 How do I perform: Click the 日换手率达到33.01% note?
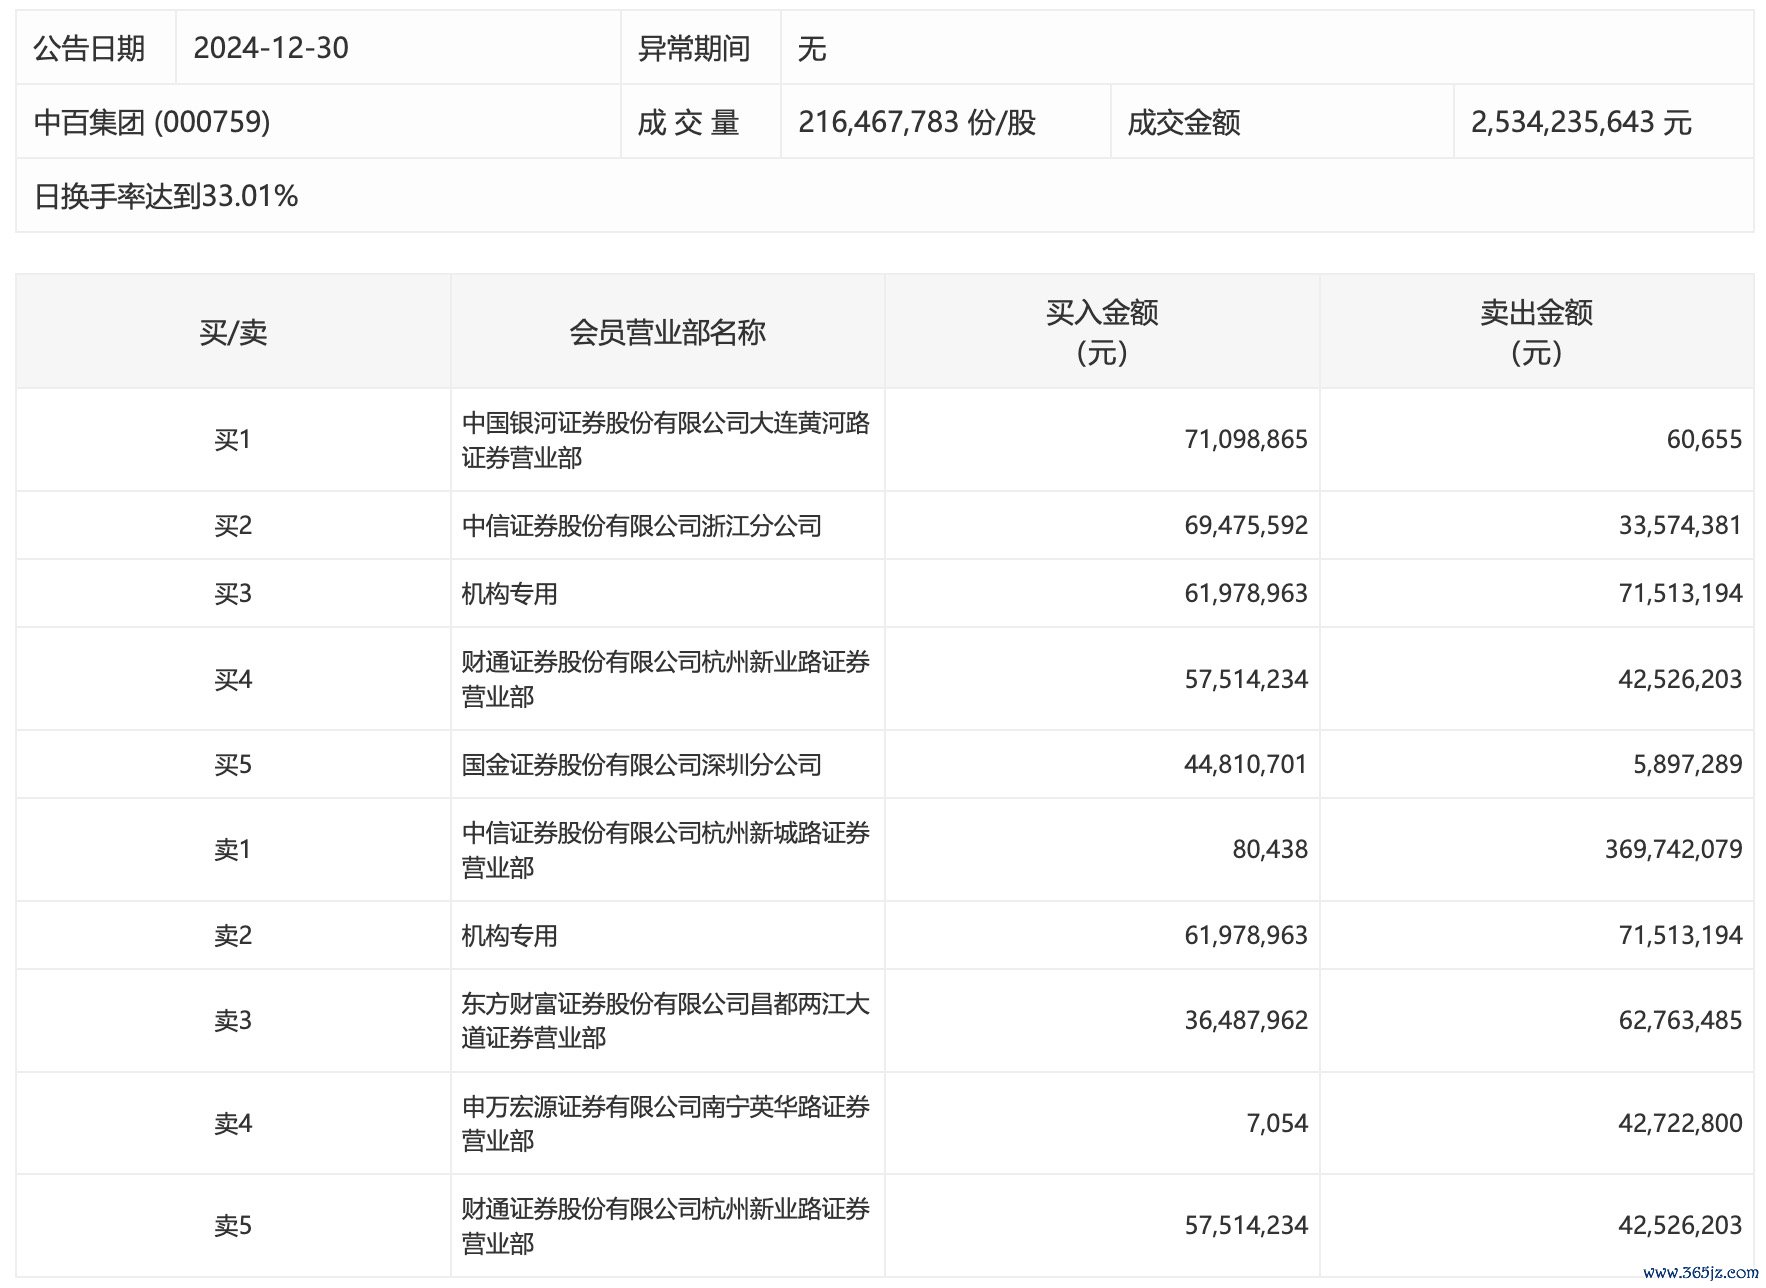pyautogui.click(x=166, y=196)
